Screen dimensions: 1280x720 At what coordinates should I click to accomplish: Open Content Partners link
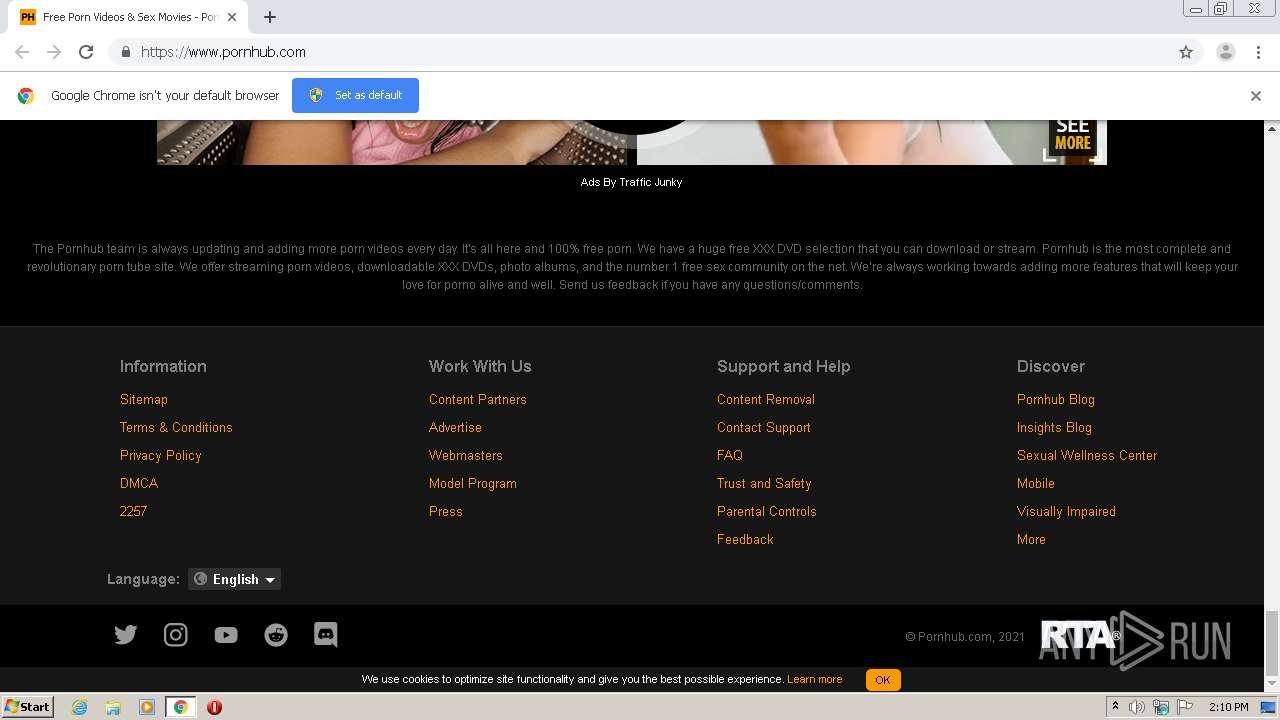(478, 399)
